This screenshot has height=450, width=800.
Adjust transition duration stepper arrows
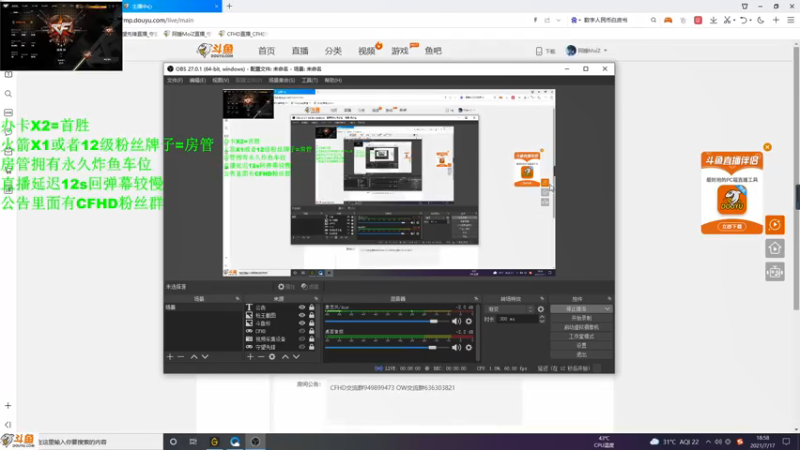[542, 319]
